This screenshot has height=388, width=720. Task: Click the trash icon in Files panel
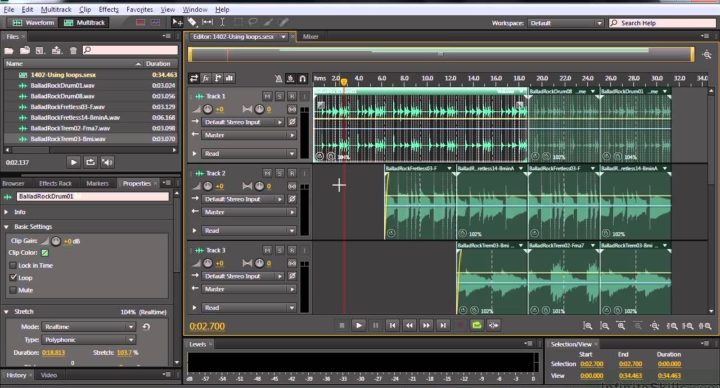pyautogui.click(x=73, y=51)
